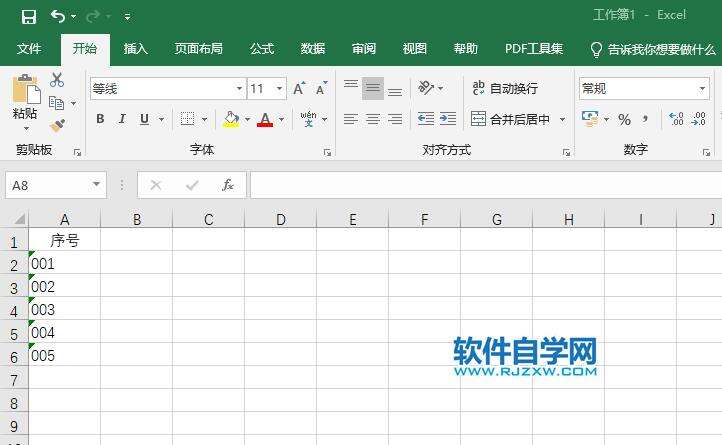722x445 pixels.
Task: Activate the Format Painter brush
Action: click(x=58, y=125)
